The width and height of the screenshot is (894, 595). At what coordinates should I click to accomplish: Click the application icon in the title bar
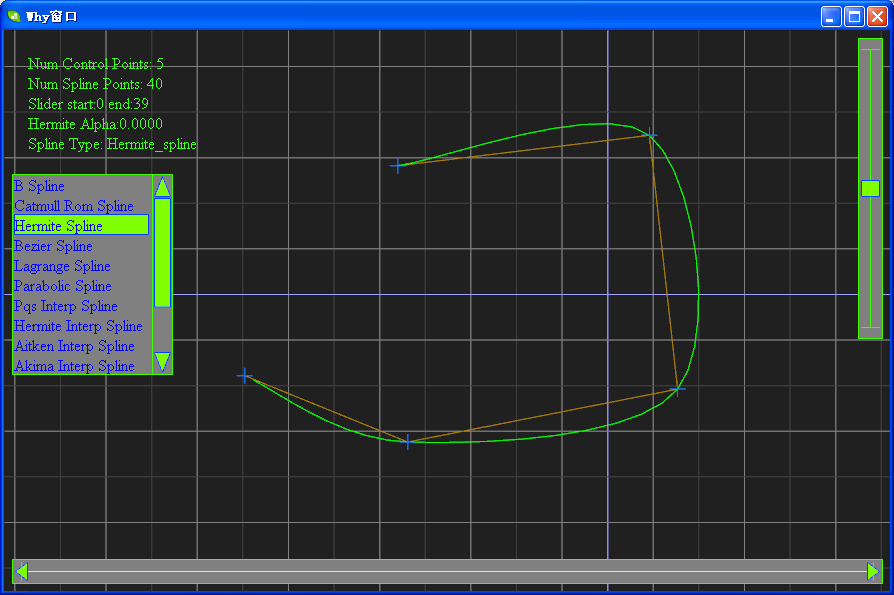pyautogui.click(x=14, y=16)
